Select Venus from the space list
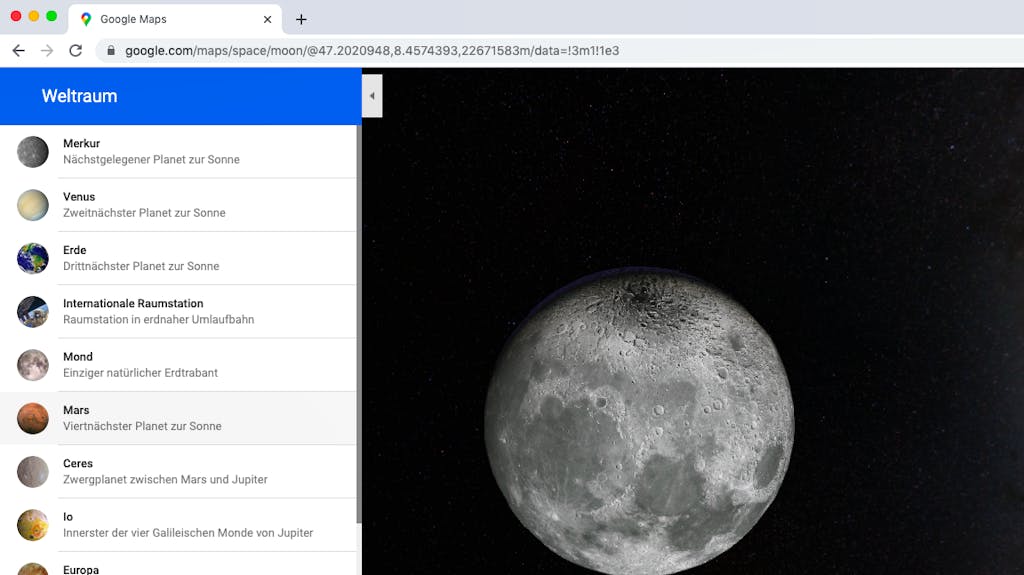The image size is (1024, 575). 178,205
